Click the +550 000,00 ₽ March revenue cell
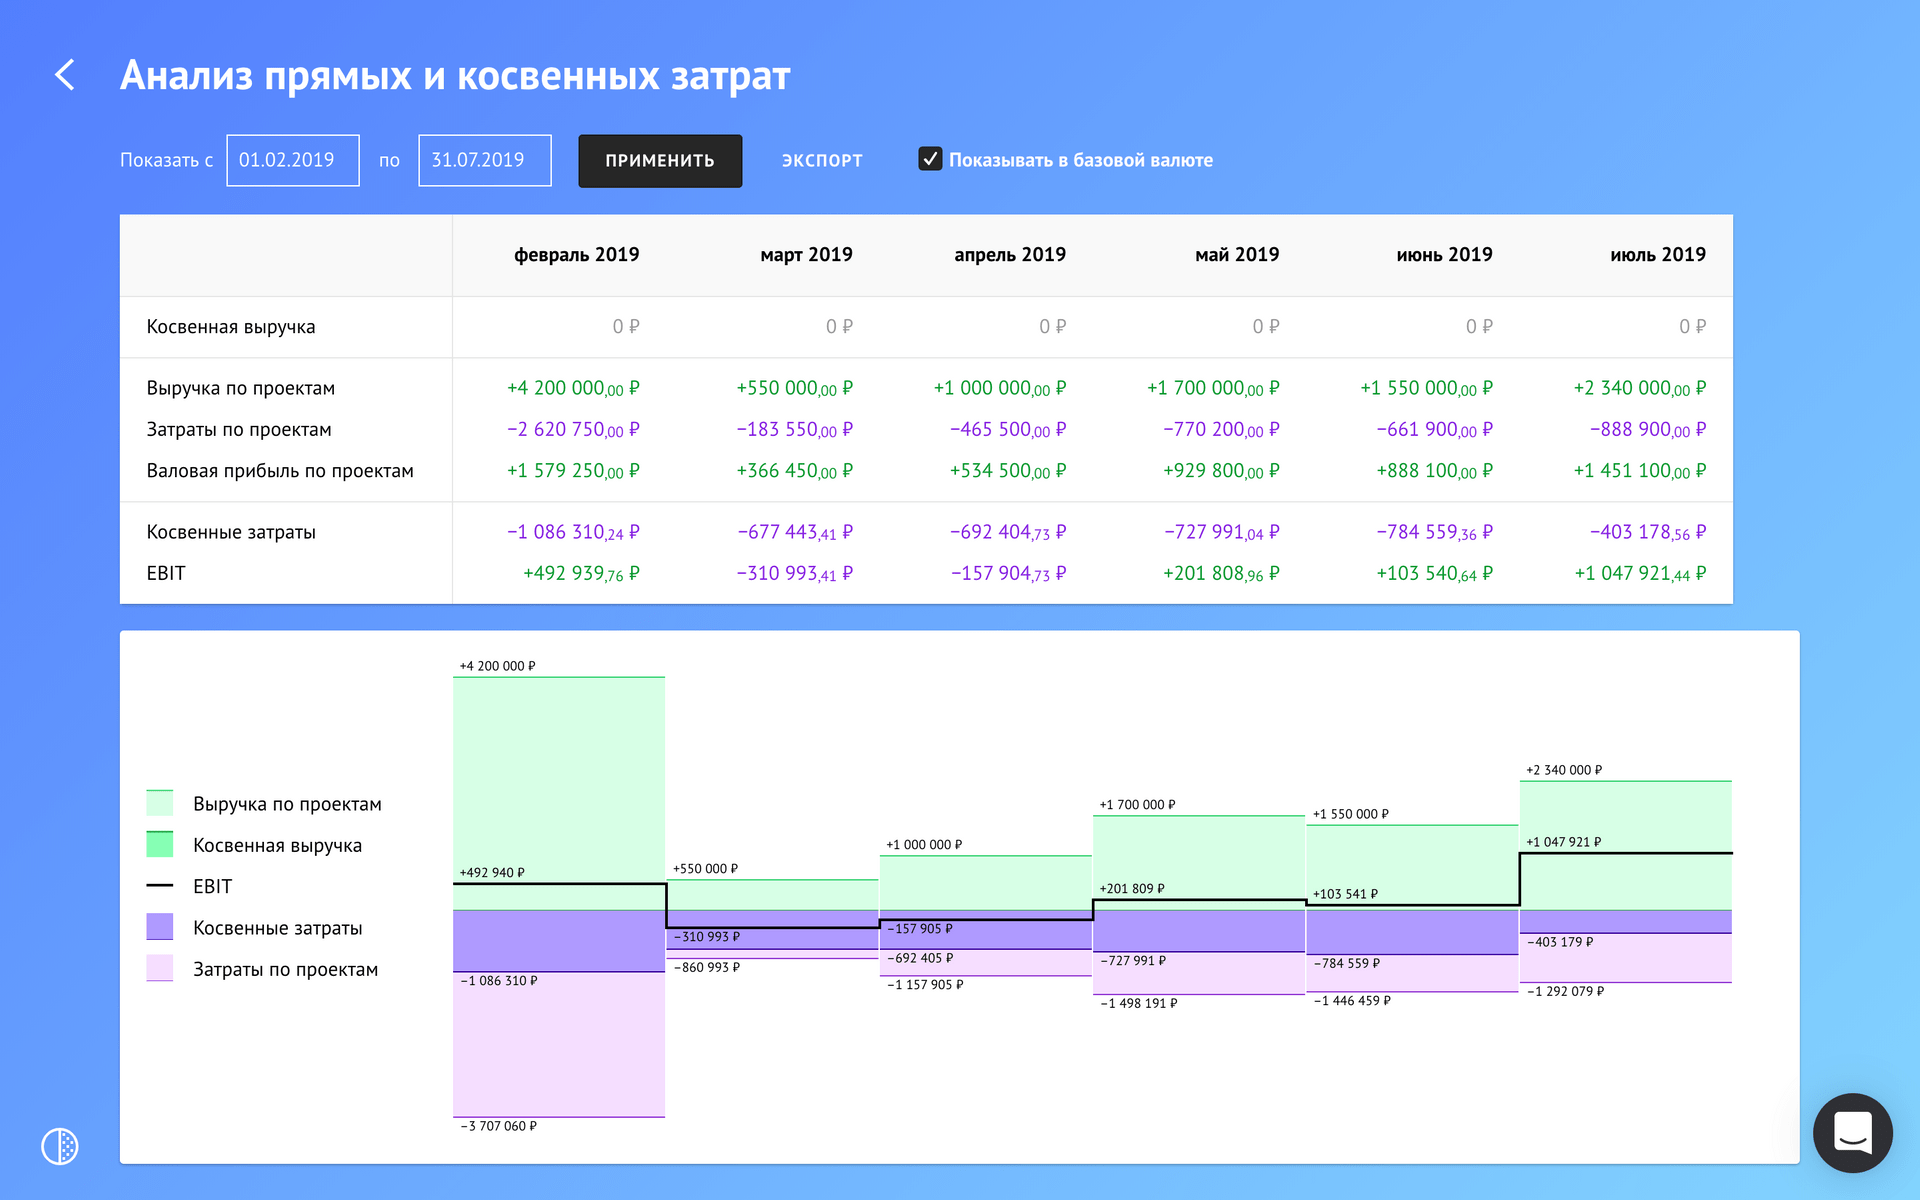Viewport: 1920px width, 1200px height. coord(795,388)
